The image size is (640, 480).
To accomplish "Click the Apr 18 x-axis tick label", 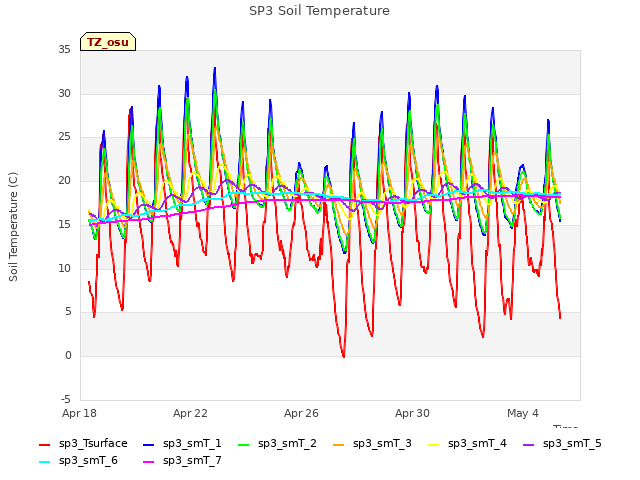I will (79, 413).
